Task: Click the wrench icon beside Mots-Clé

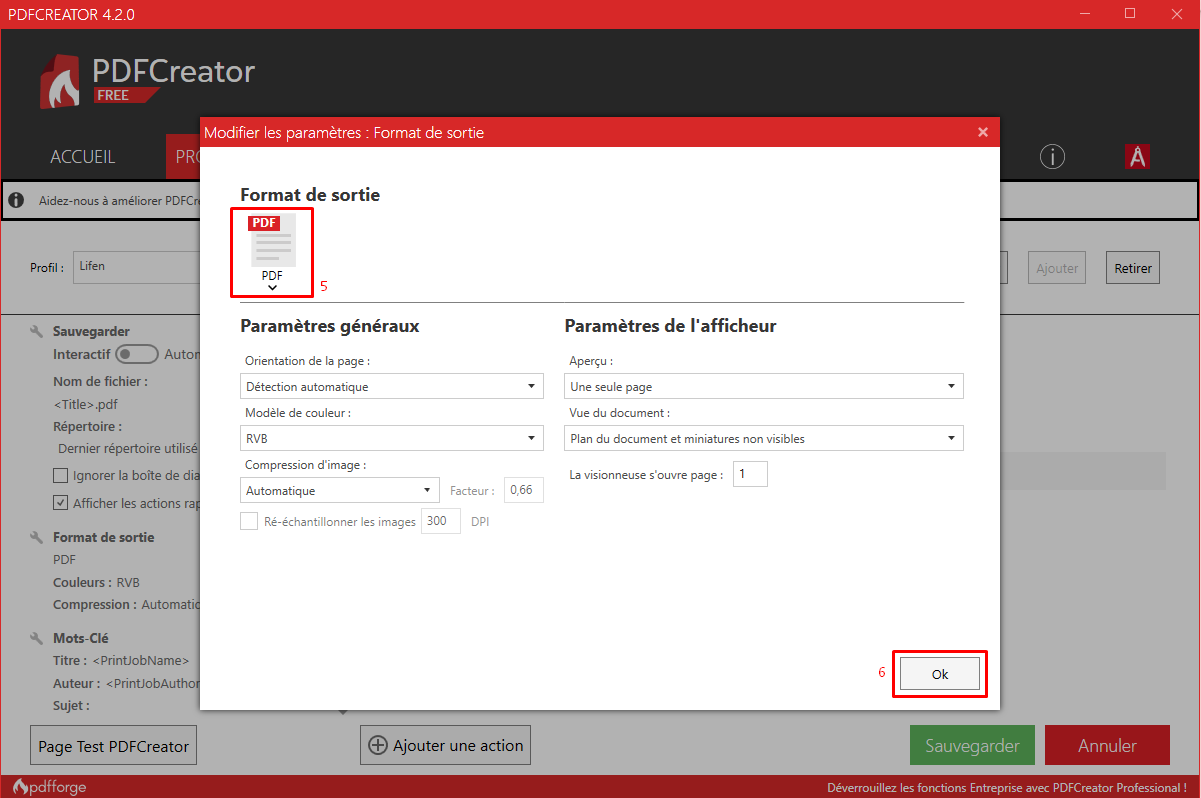Action: [37, 638]
